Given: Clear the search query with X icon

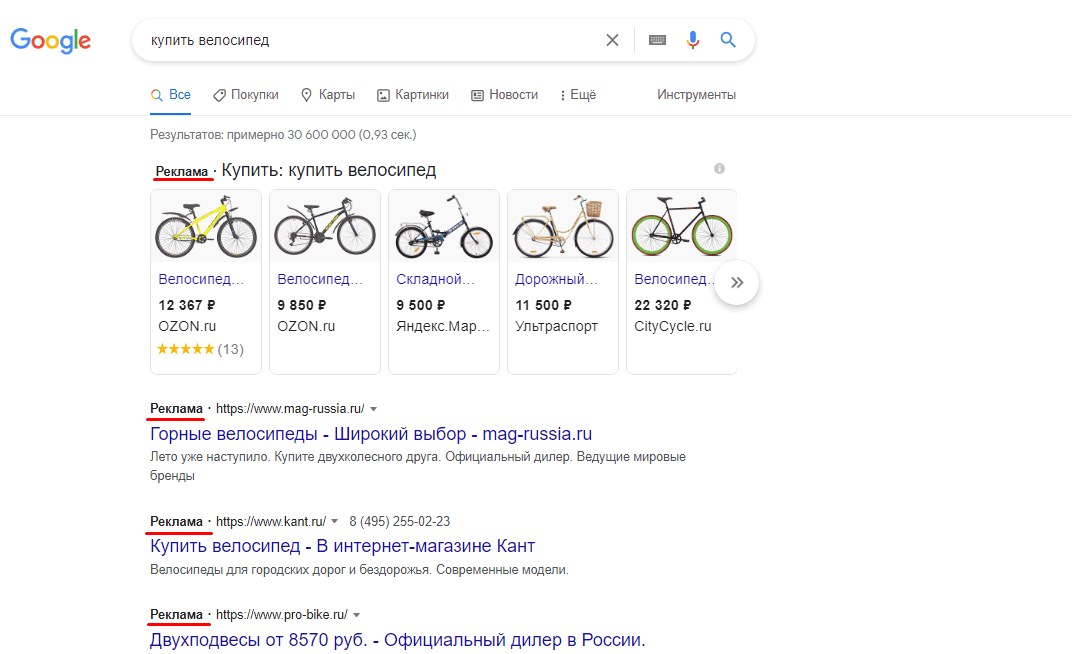Looking at the screenshot, I should [x=612, y=40].
